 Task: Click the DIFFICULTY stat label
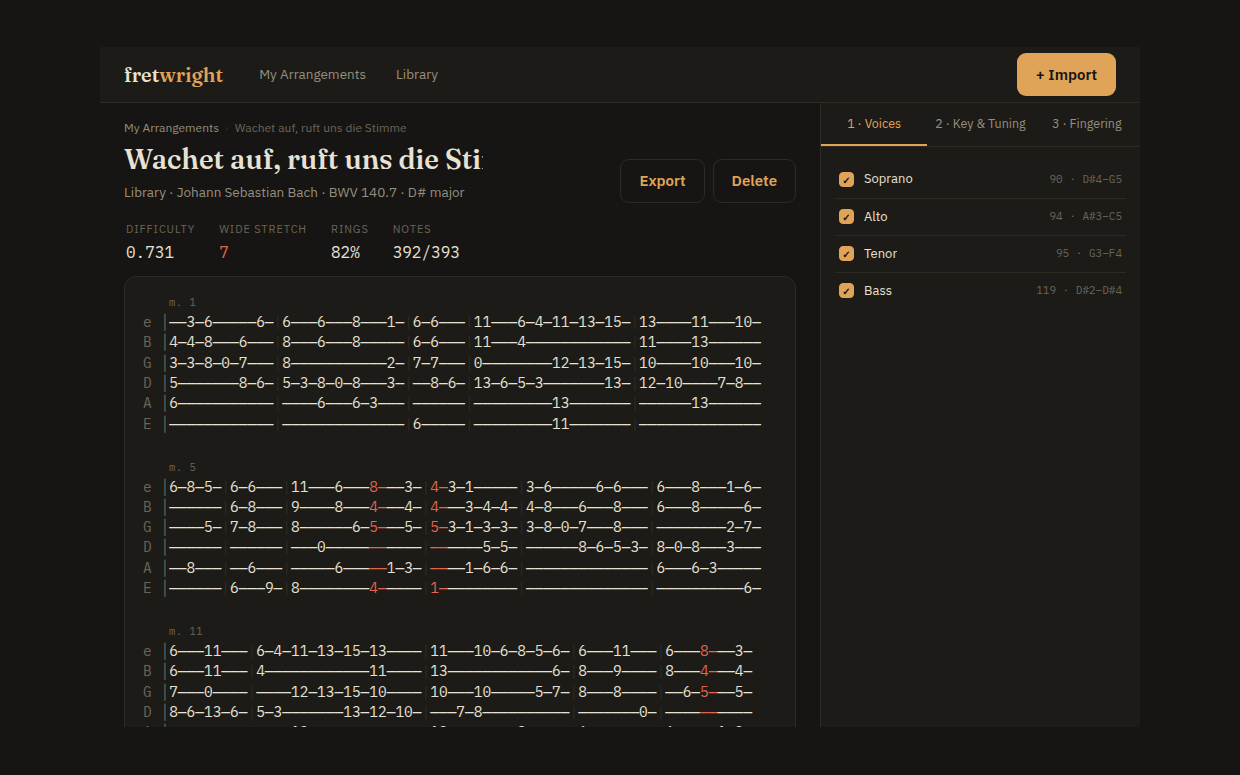[x=160, y=229]
